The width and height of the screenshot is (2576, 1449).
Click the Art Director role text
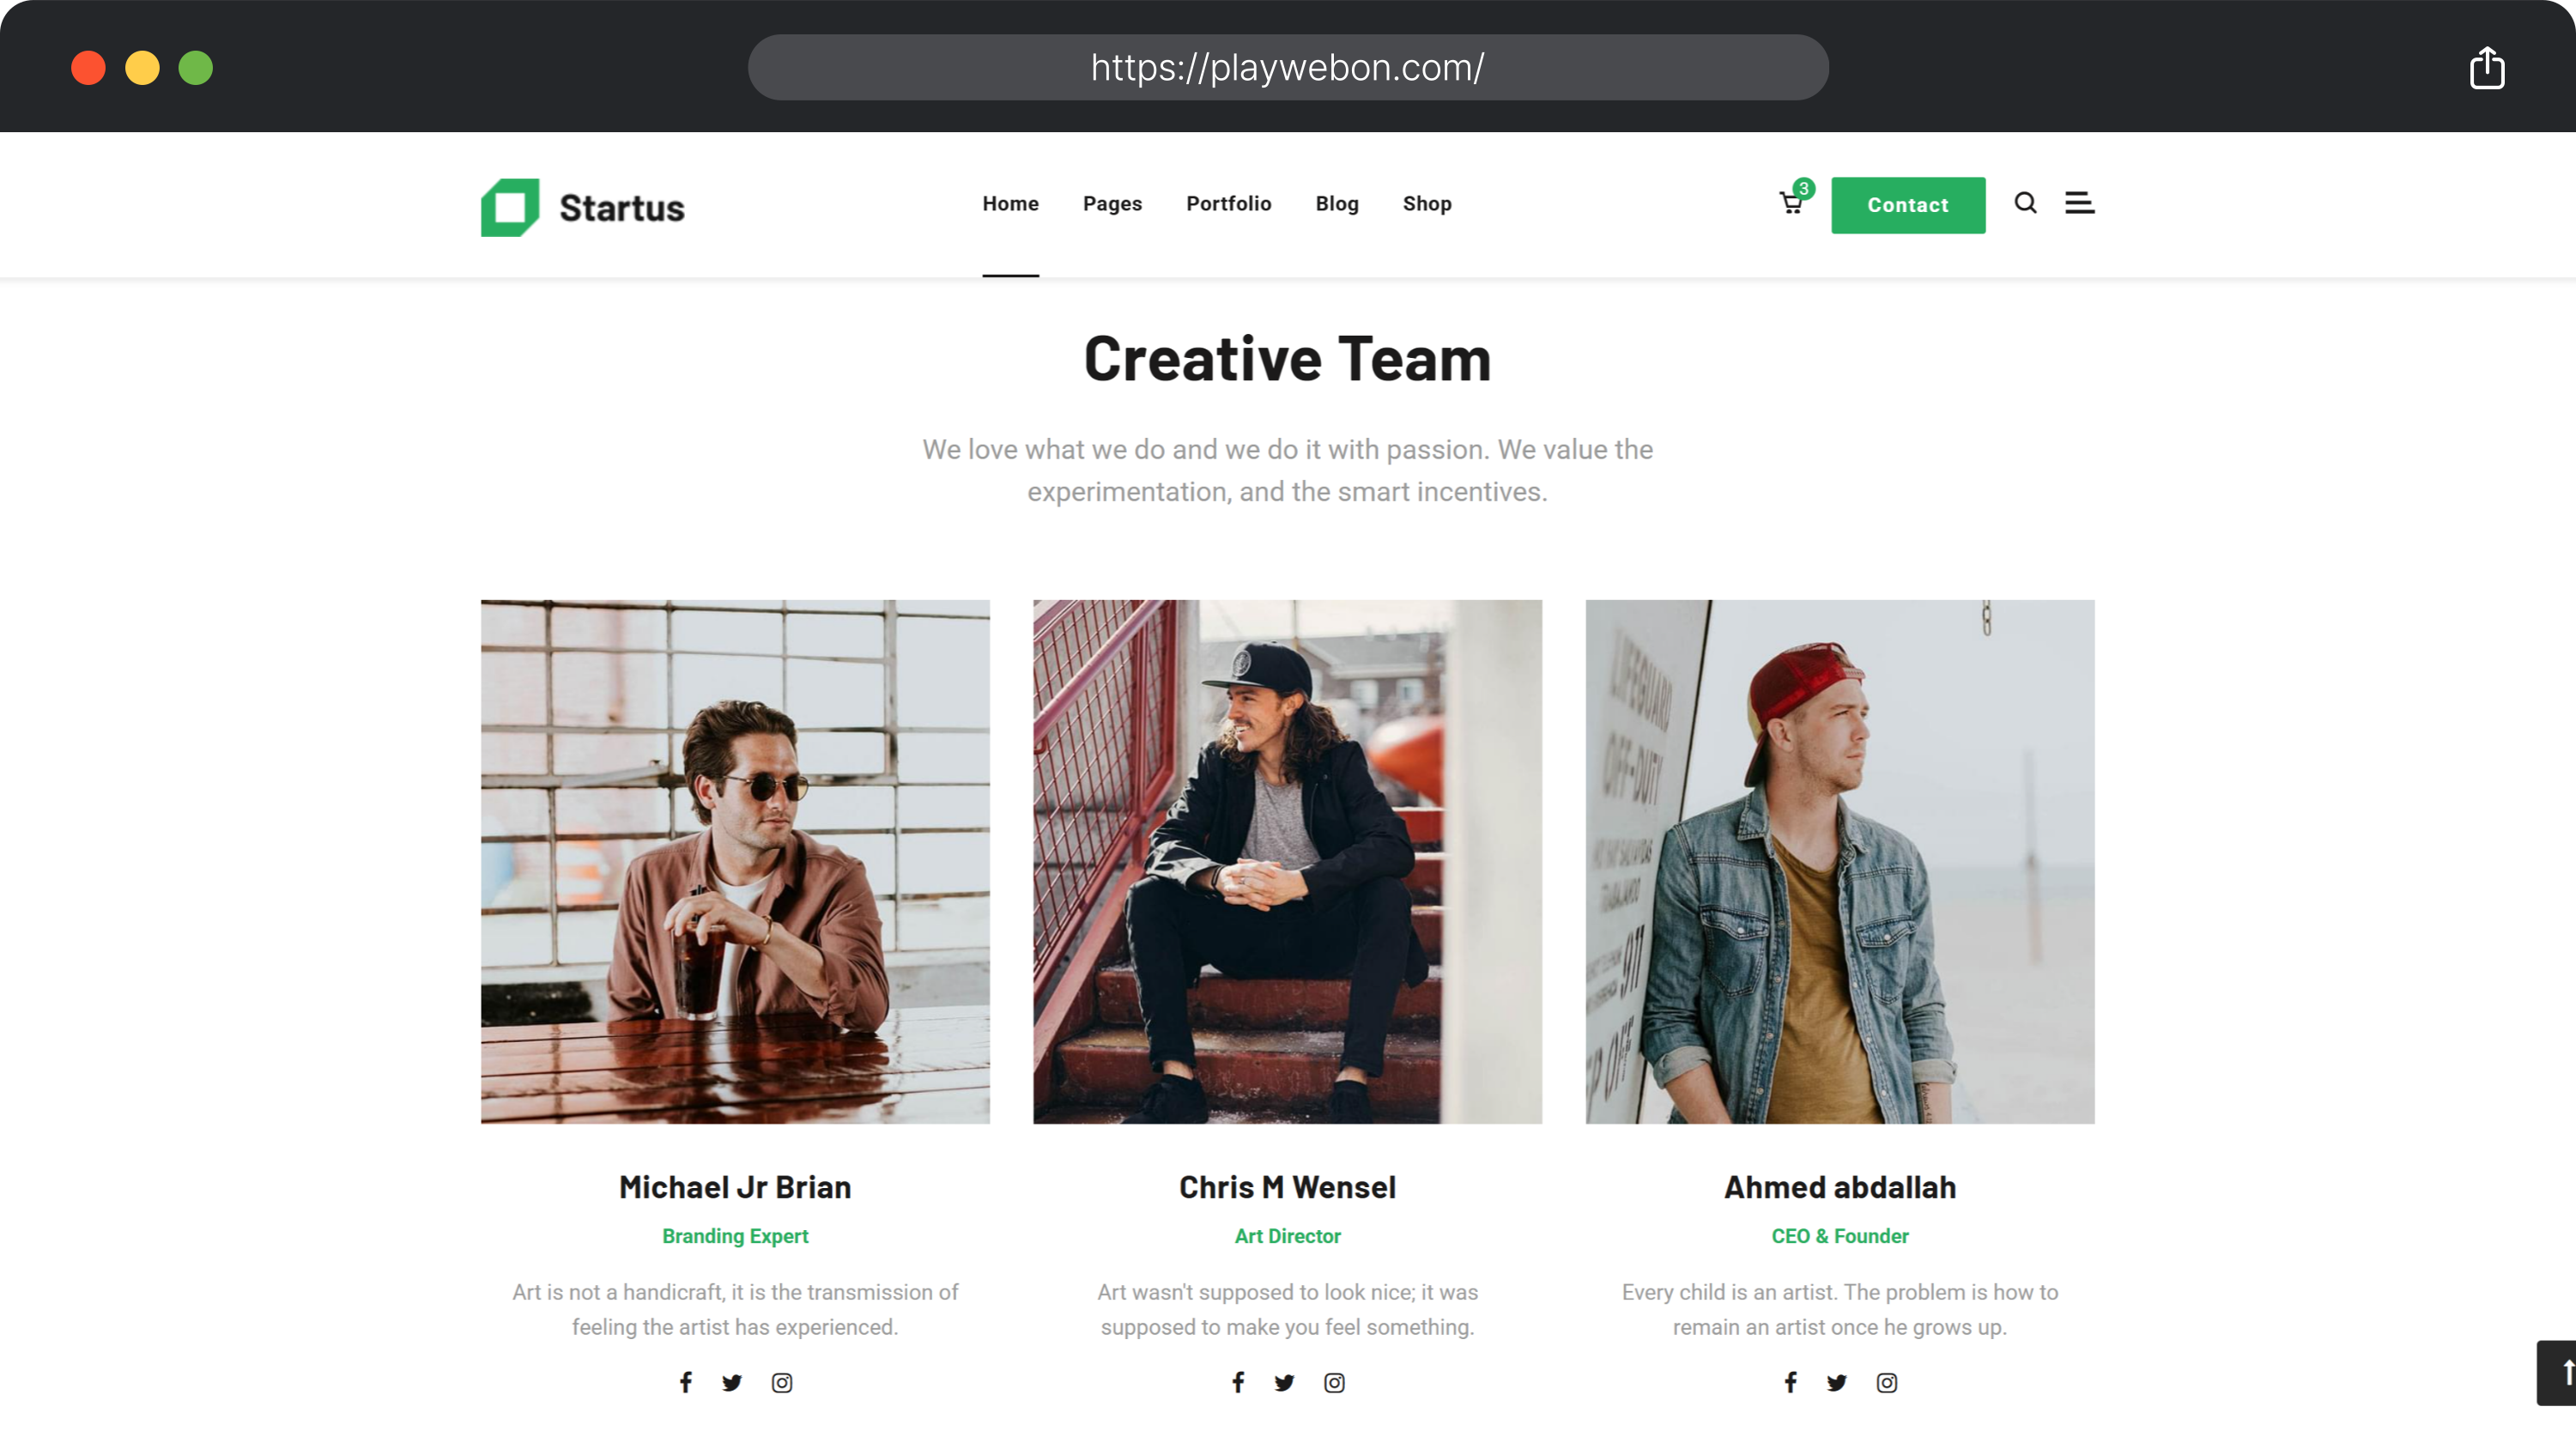[1287, 1236]
